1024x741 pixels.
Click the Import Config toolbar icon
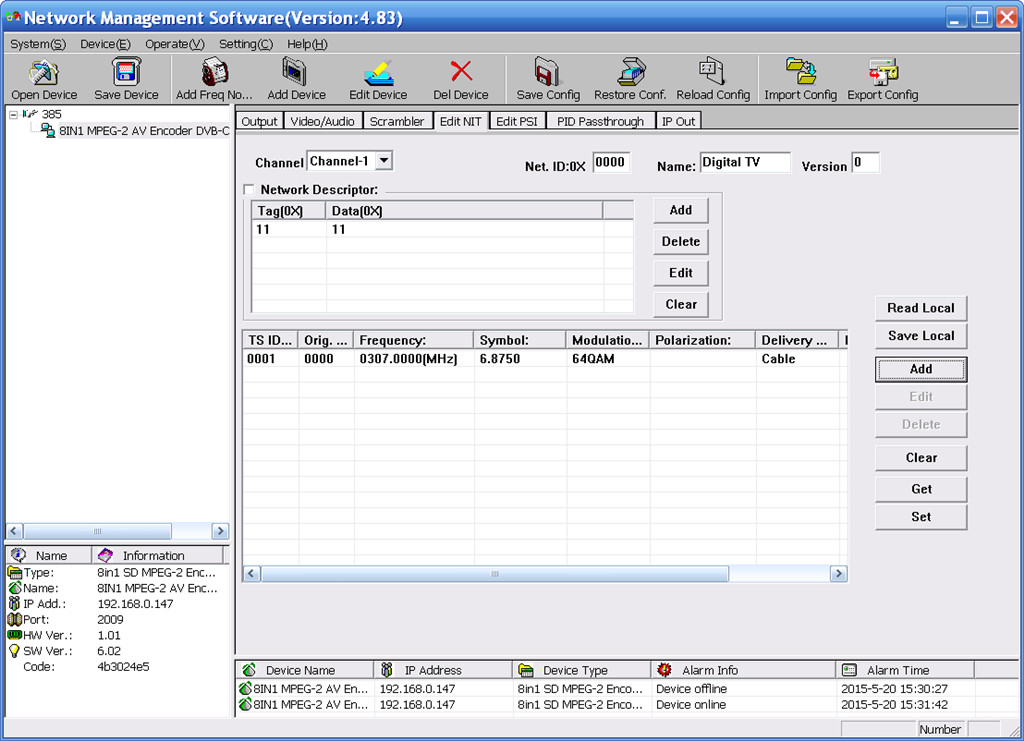click(x=801, y=72)
